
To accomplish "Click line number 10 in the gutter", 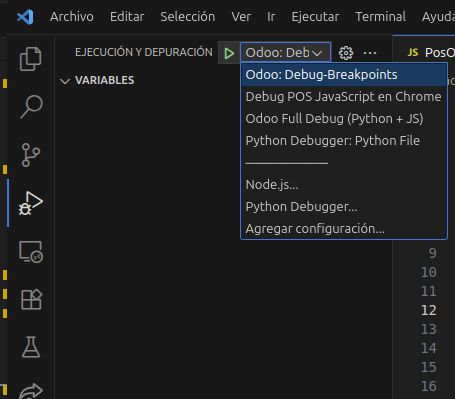I will tap(429, 272).
